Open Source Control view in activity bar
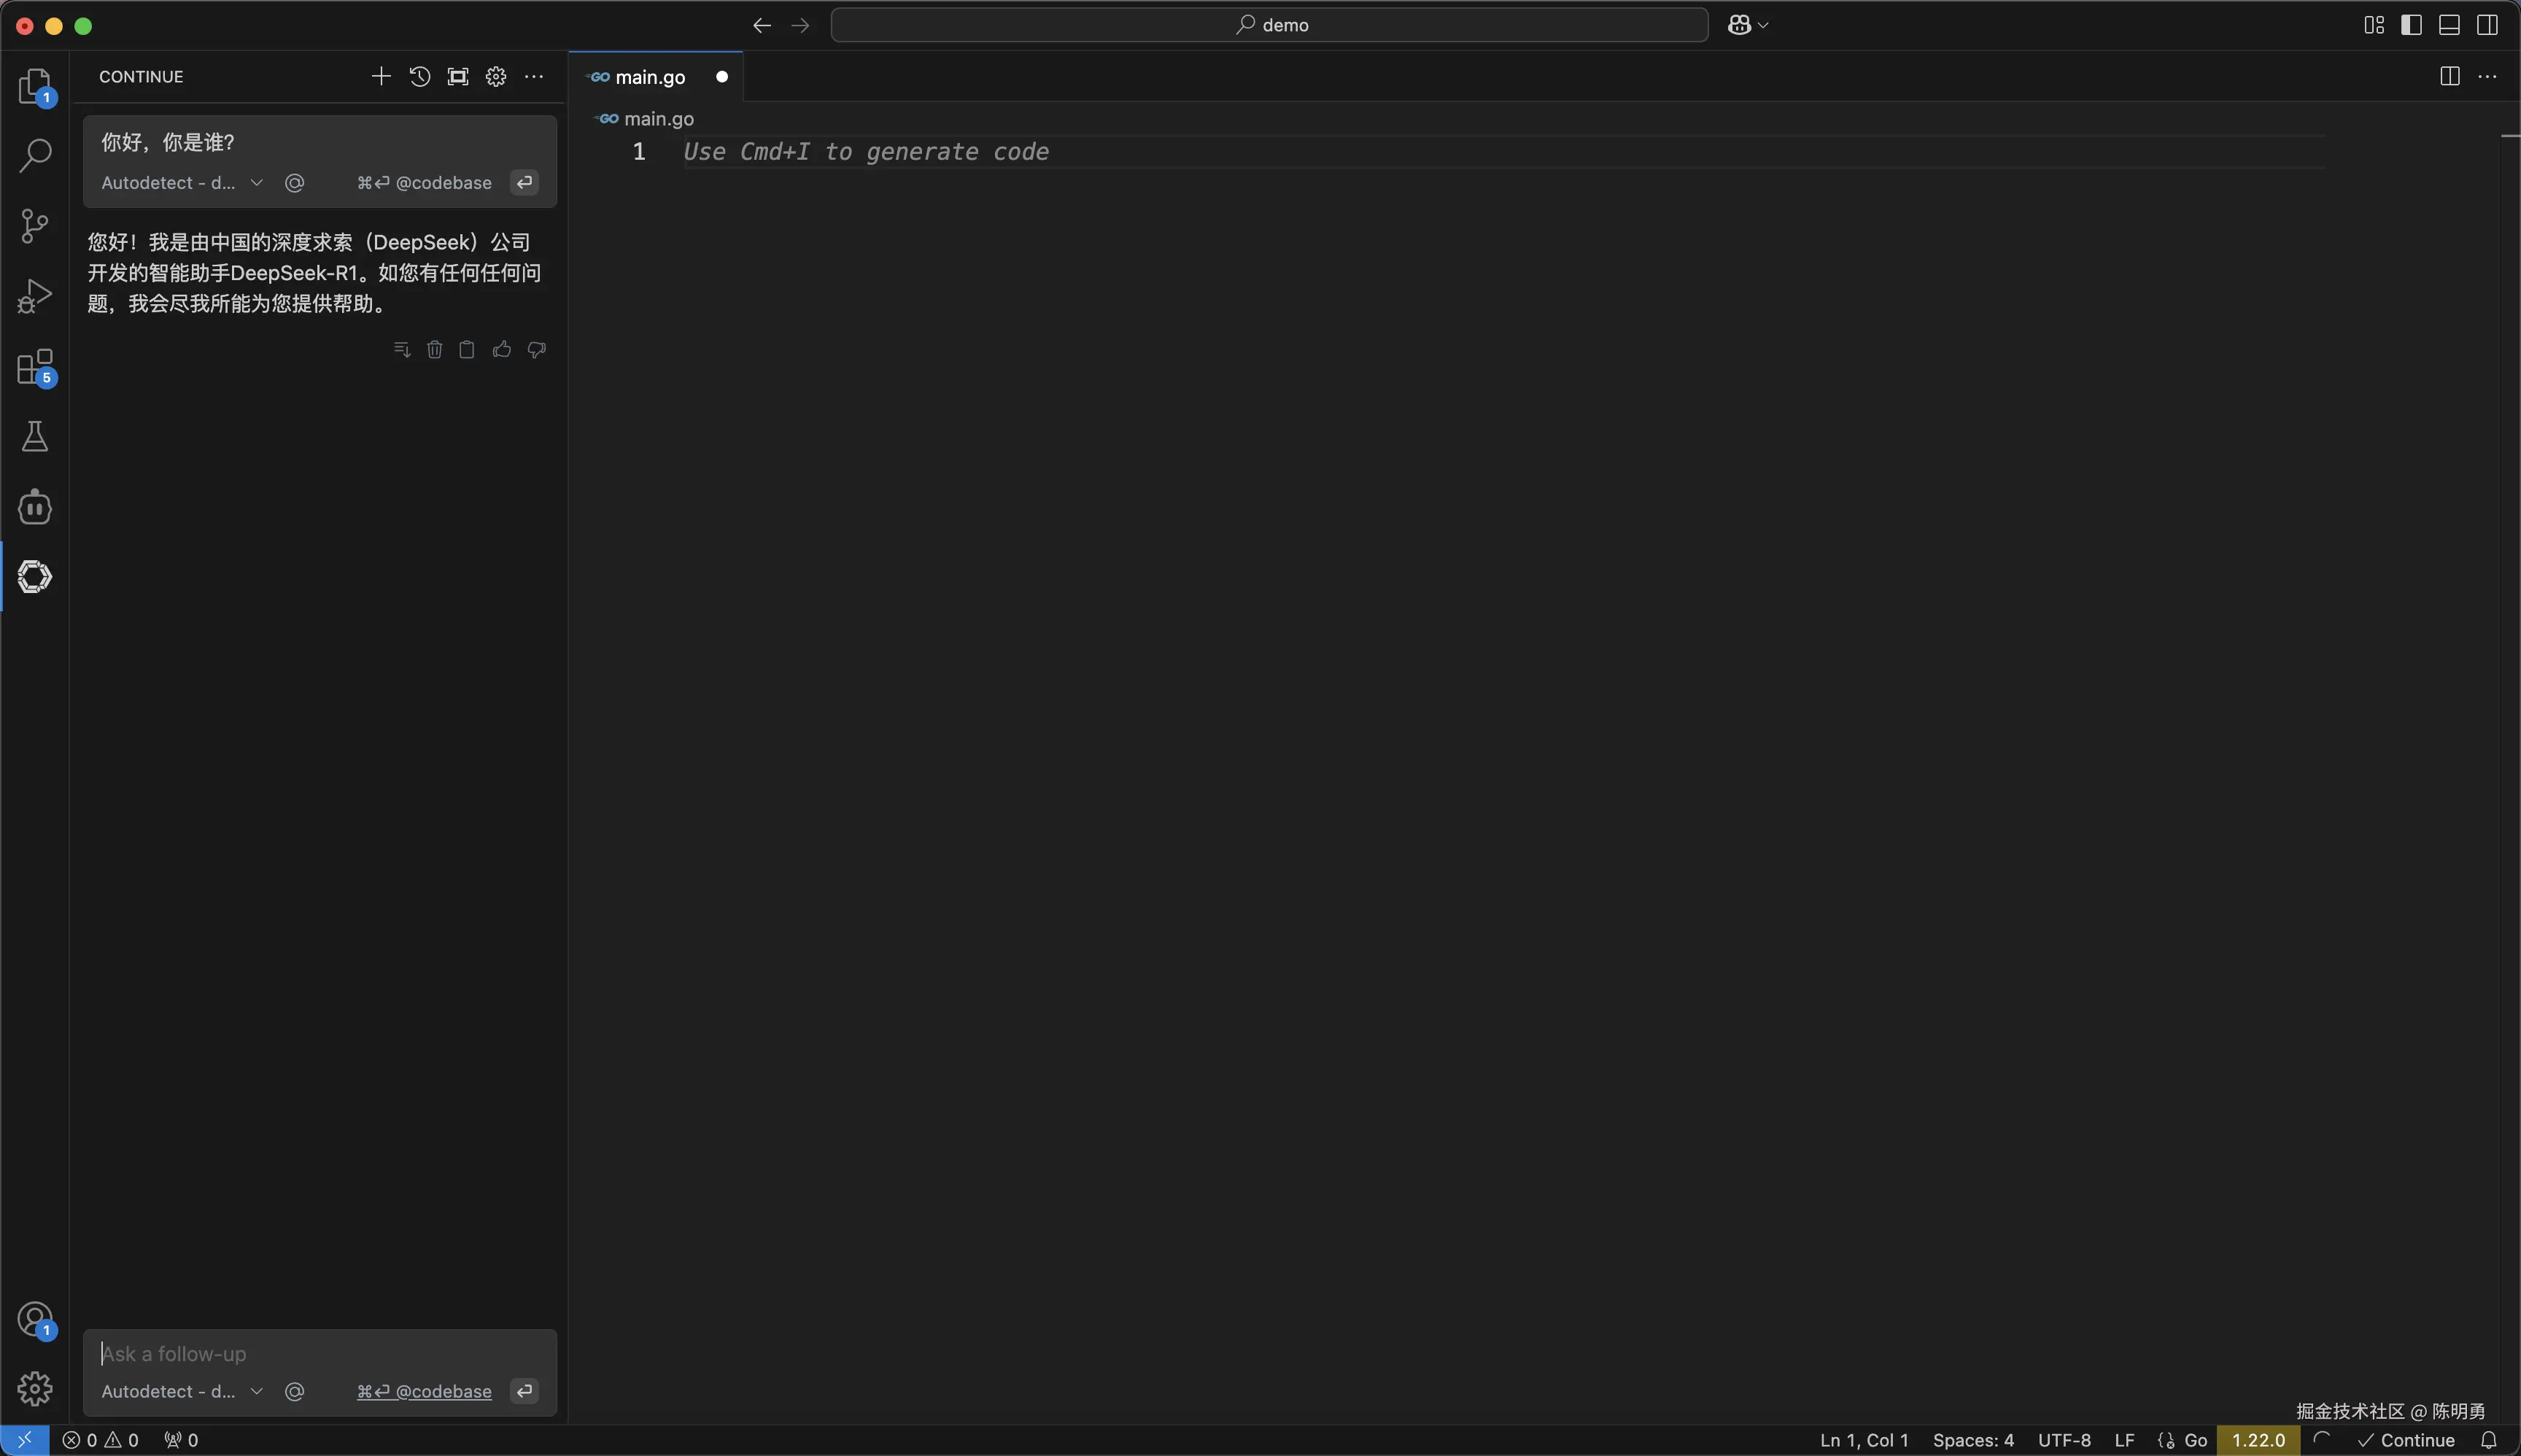 (x=35, y=225)
